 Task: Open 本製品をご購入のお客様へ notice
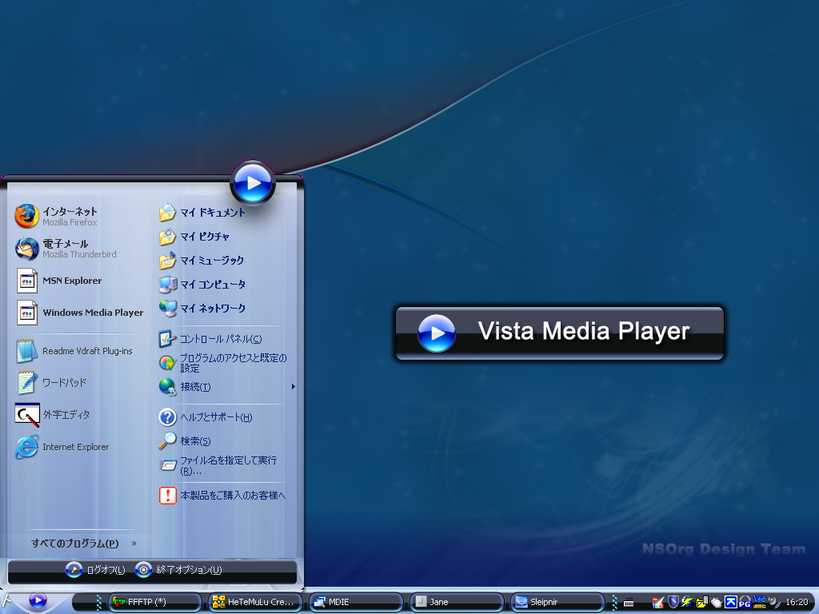[222, 495]
